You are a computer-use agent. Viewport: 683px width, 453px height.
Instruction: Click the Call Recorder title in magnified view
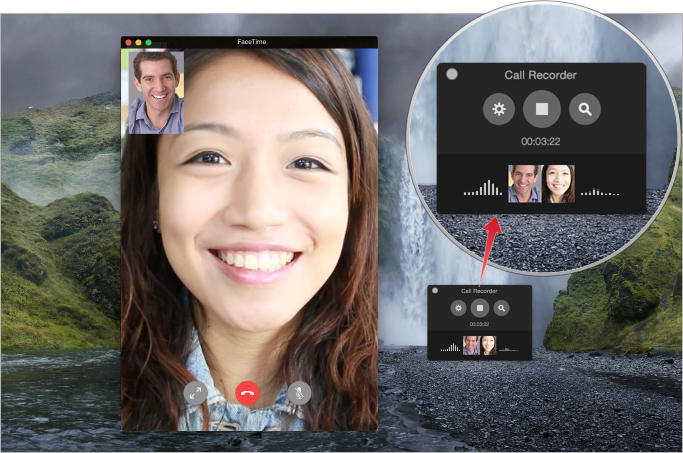(540, 75)
